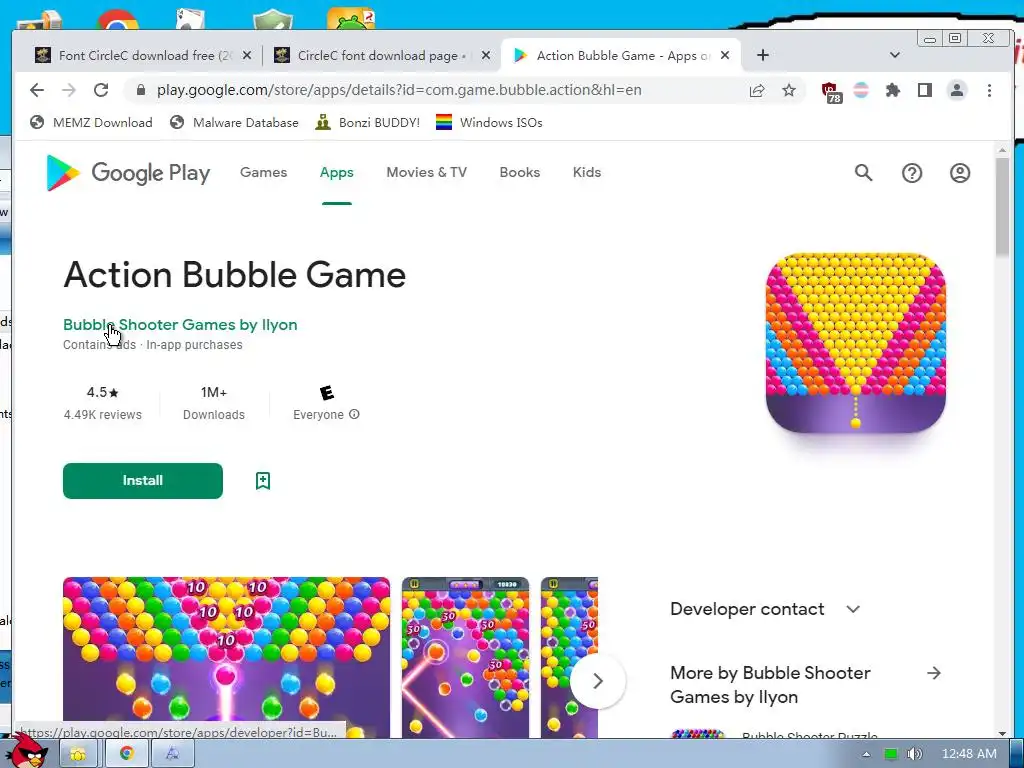Go to the Movies & TV section
The image size is (1024, 768).
click(x=426, y=172)
